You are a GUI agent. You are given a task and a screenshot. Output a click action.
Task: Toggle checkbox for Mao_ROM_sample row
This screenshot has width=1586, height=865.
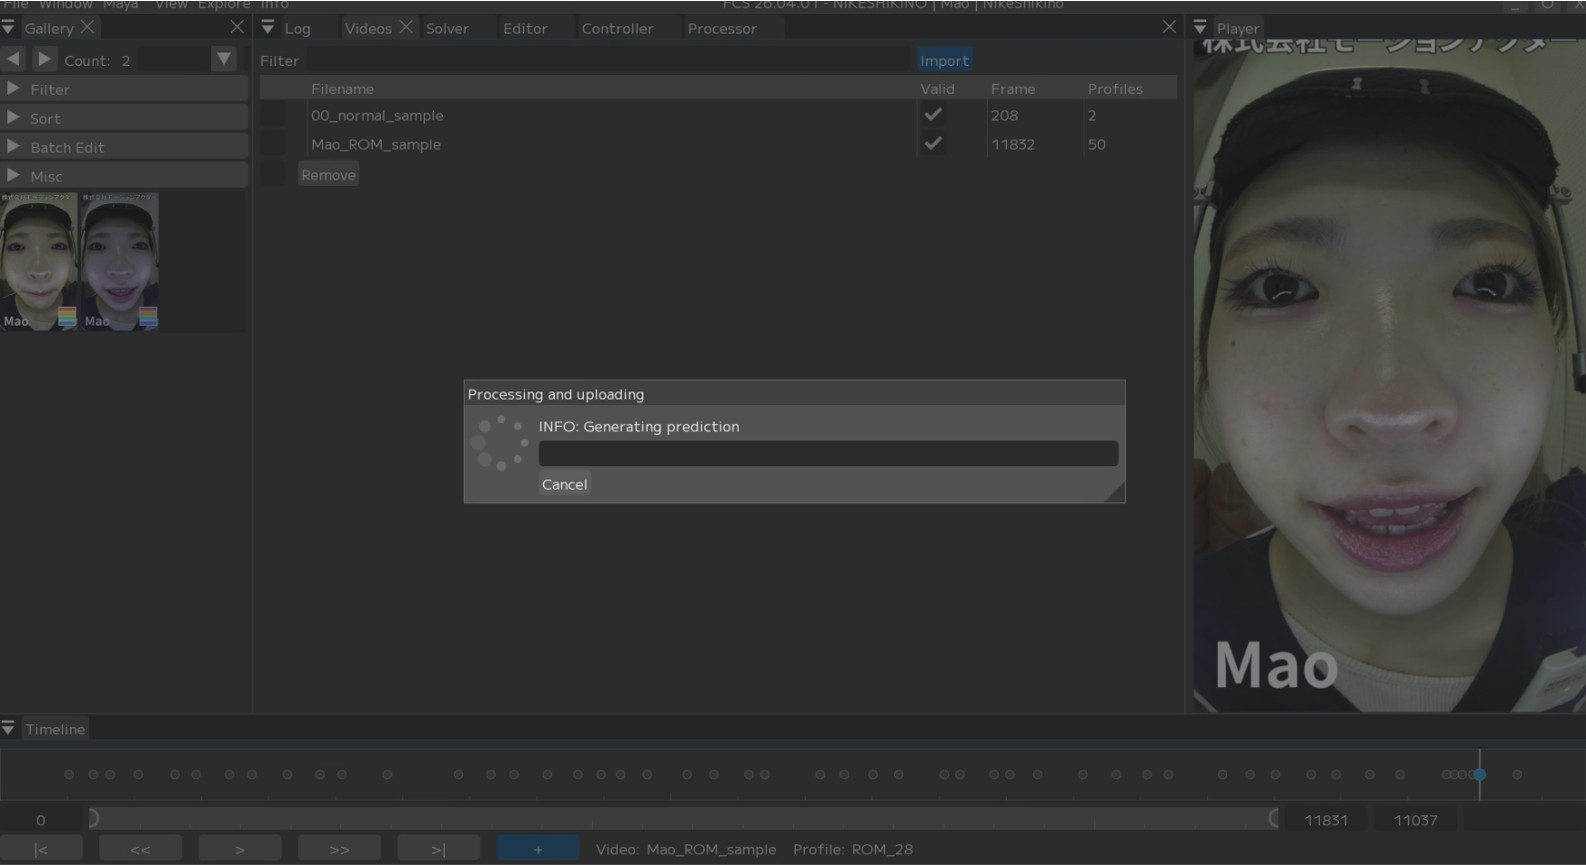273,144
